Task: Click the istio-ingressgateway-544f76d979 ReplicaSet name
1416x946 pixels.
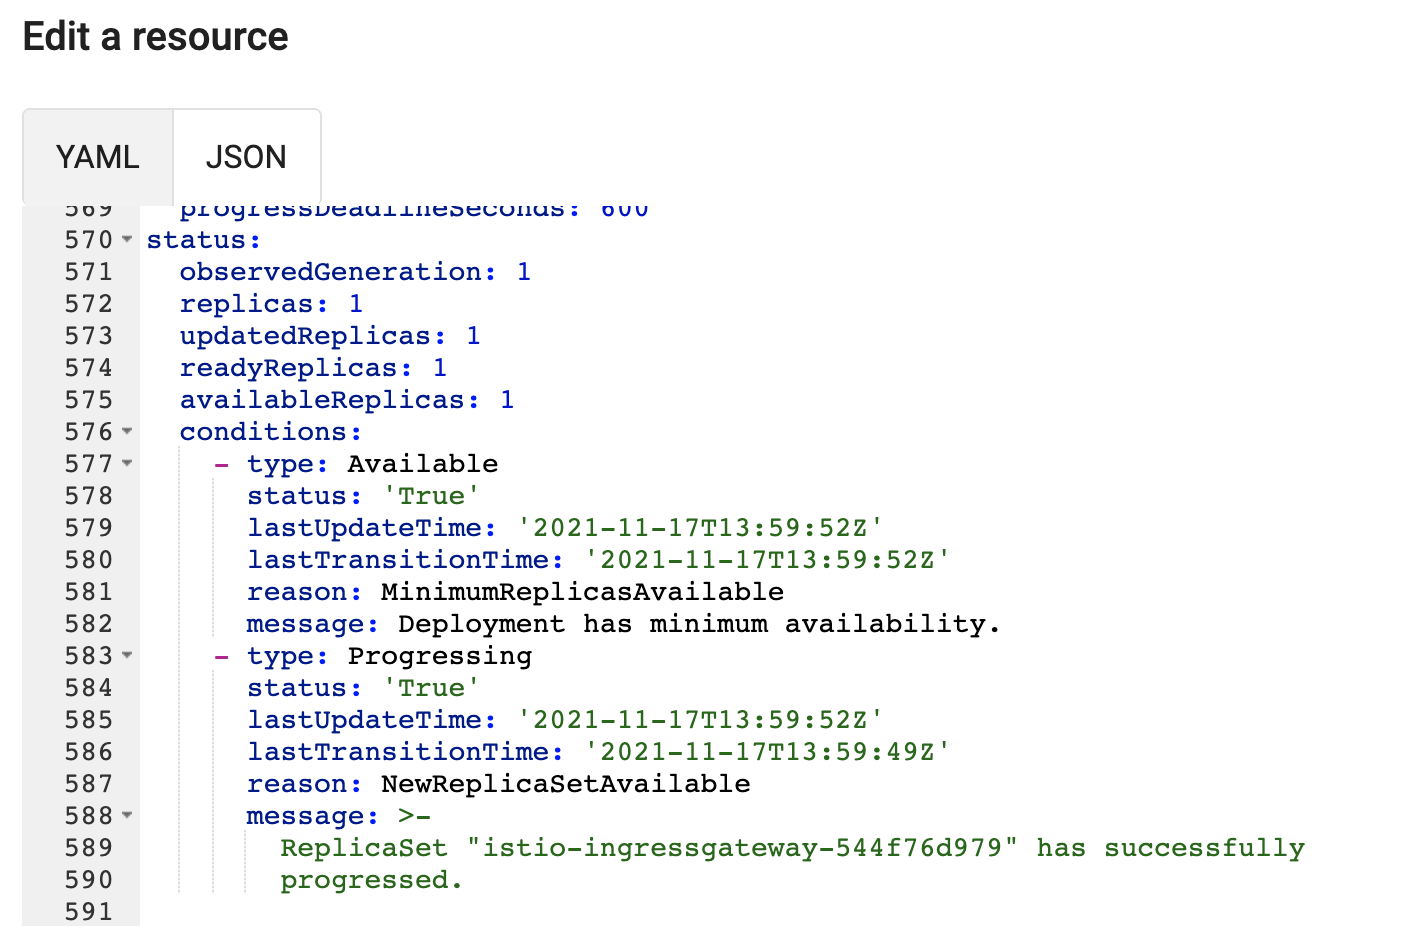Action: [x=742, y=848]
